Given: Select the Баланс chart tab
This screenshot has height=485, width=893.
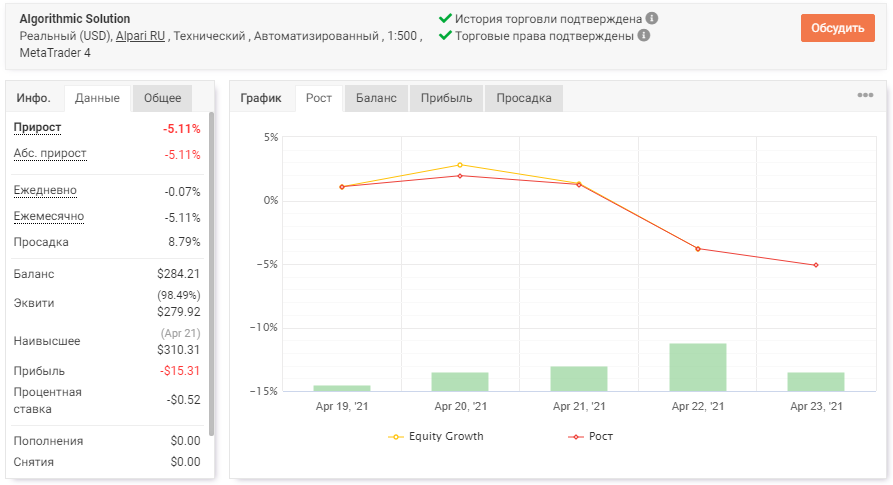Looking at the screenshot, I should coord(376,98).
